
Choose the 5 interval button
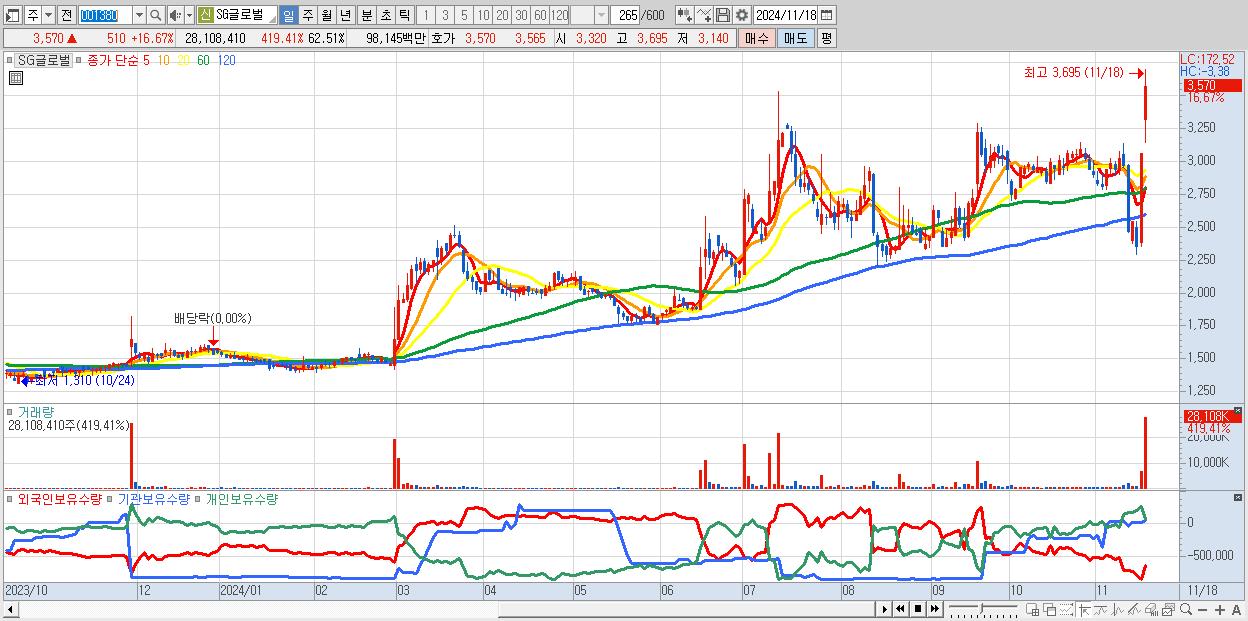[x=463, y=15]
